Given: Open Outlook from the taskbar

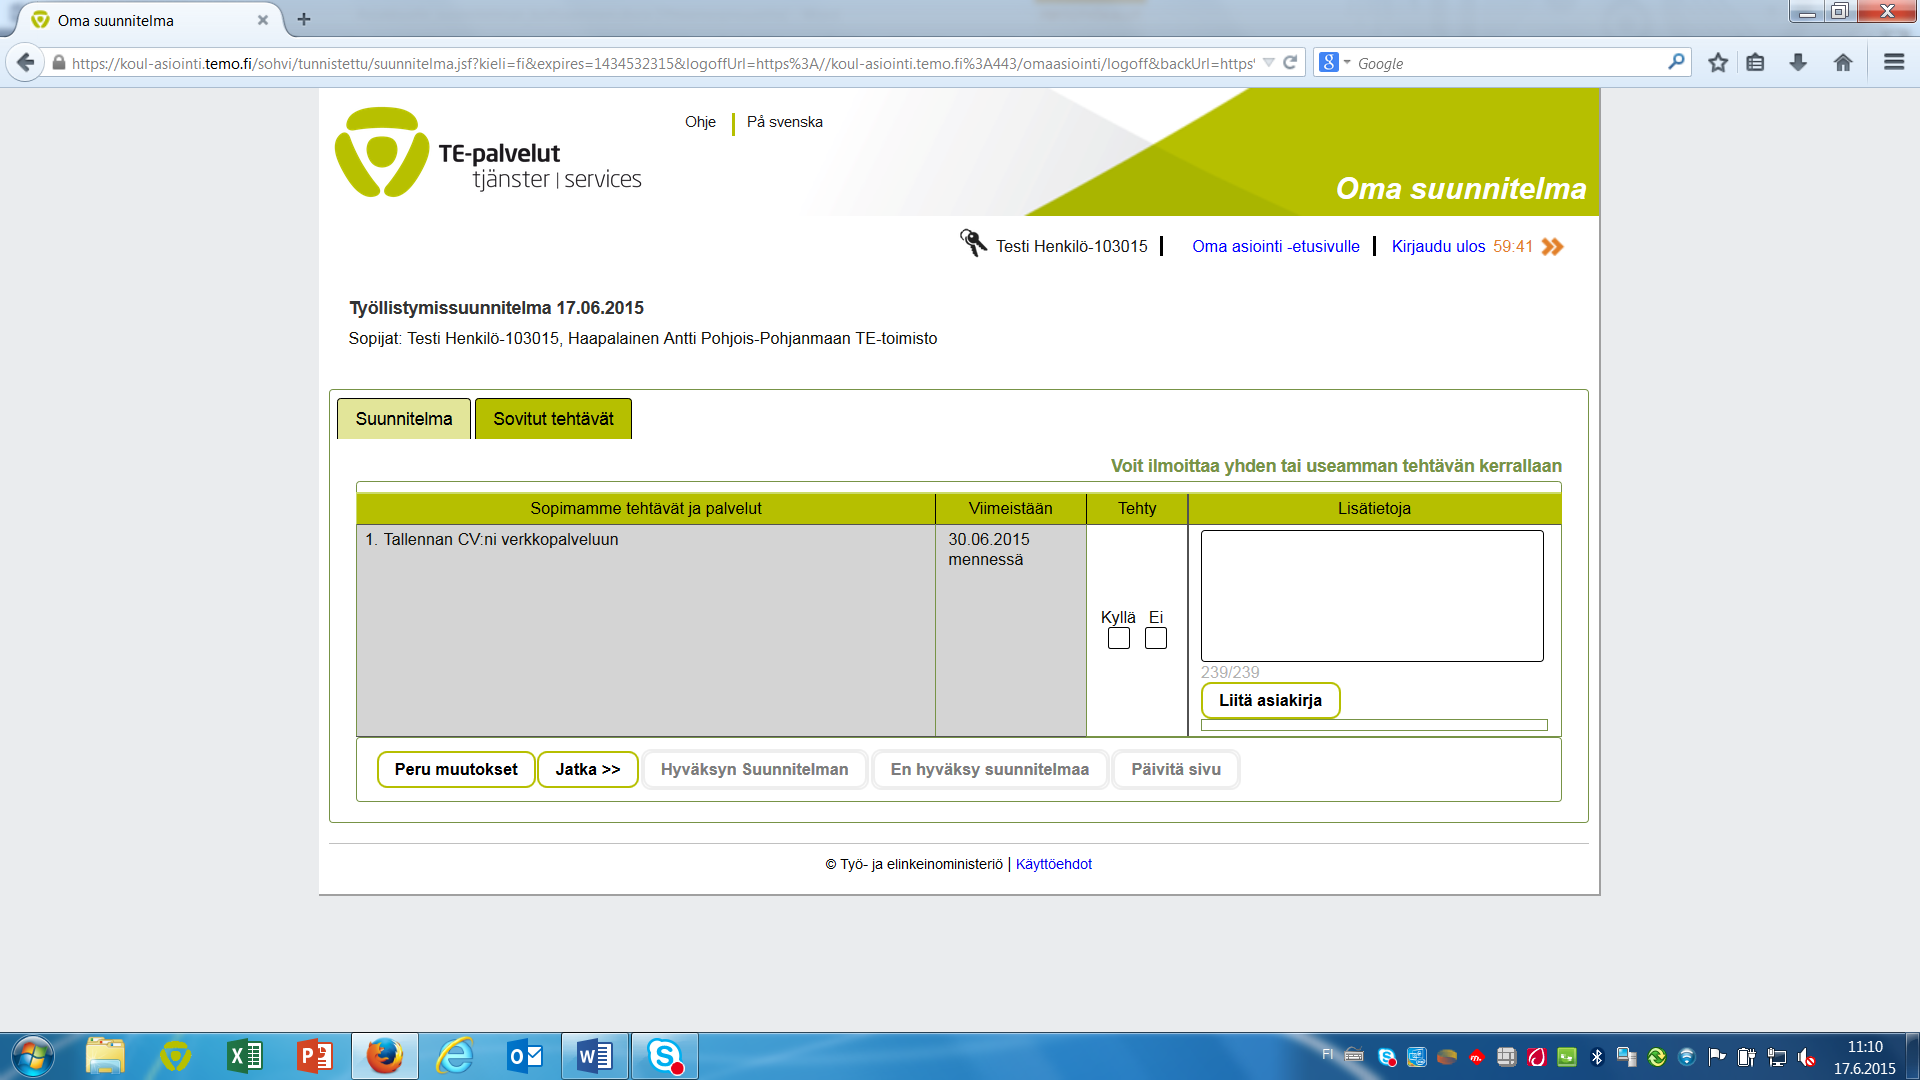Looking at the screenshot, I should click(x=525, y=1056).
